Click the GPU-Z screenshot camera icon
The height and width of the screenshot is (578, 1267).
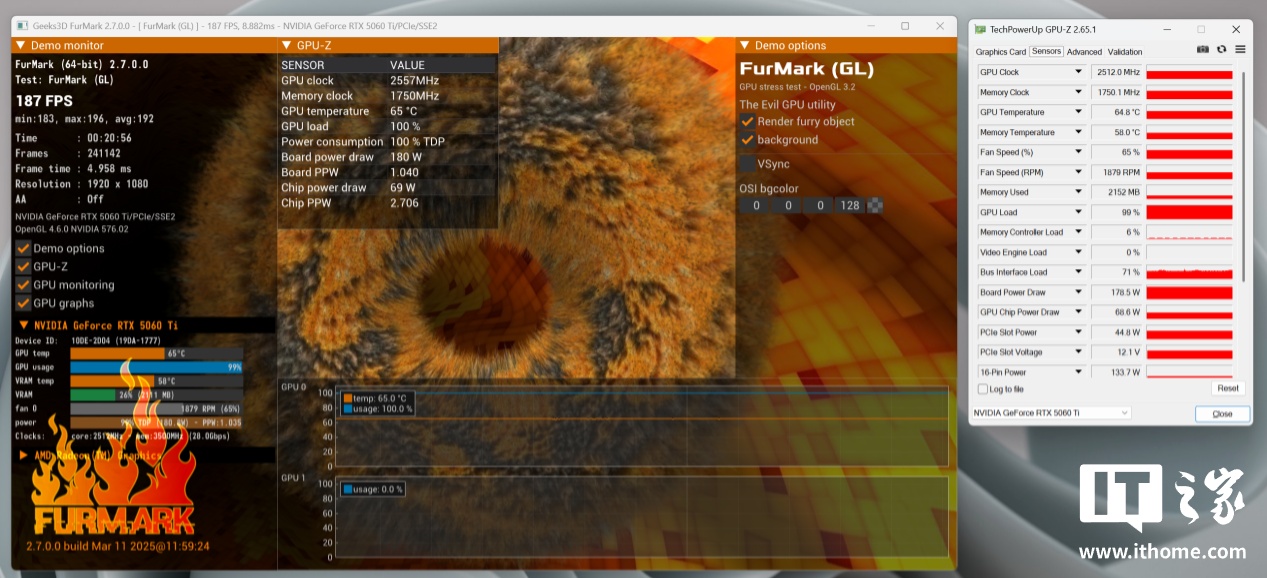tap(1203, 50)
